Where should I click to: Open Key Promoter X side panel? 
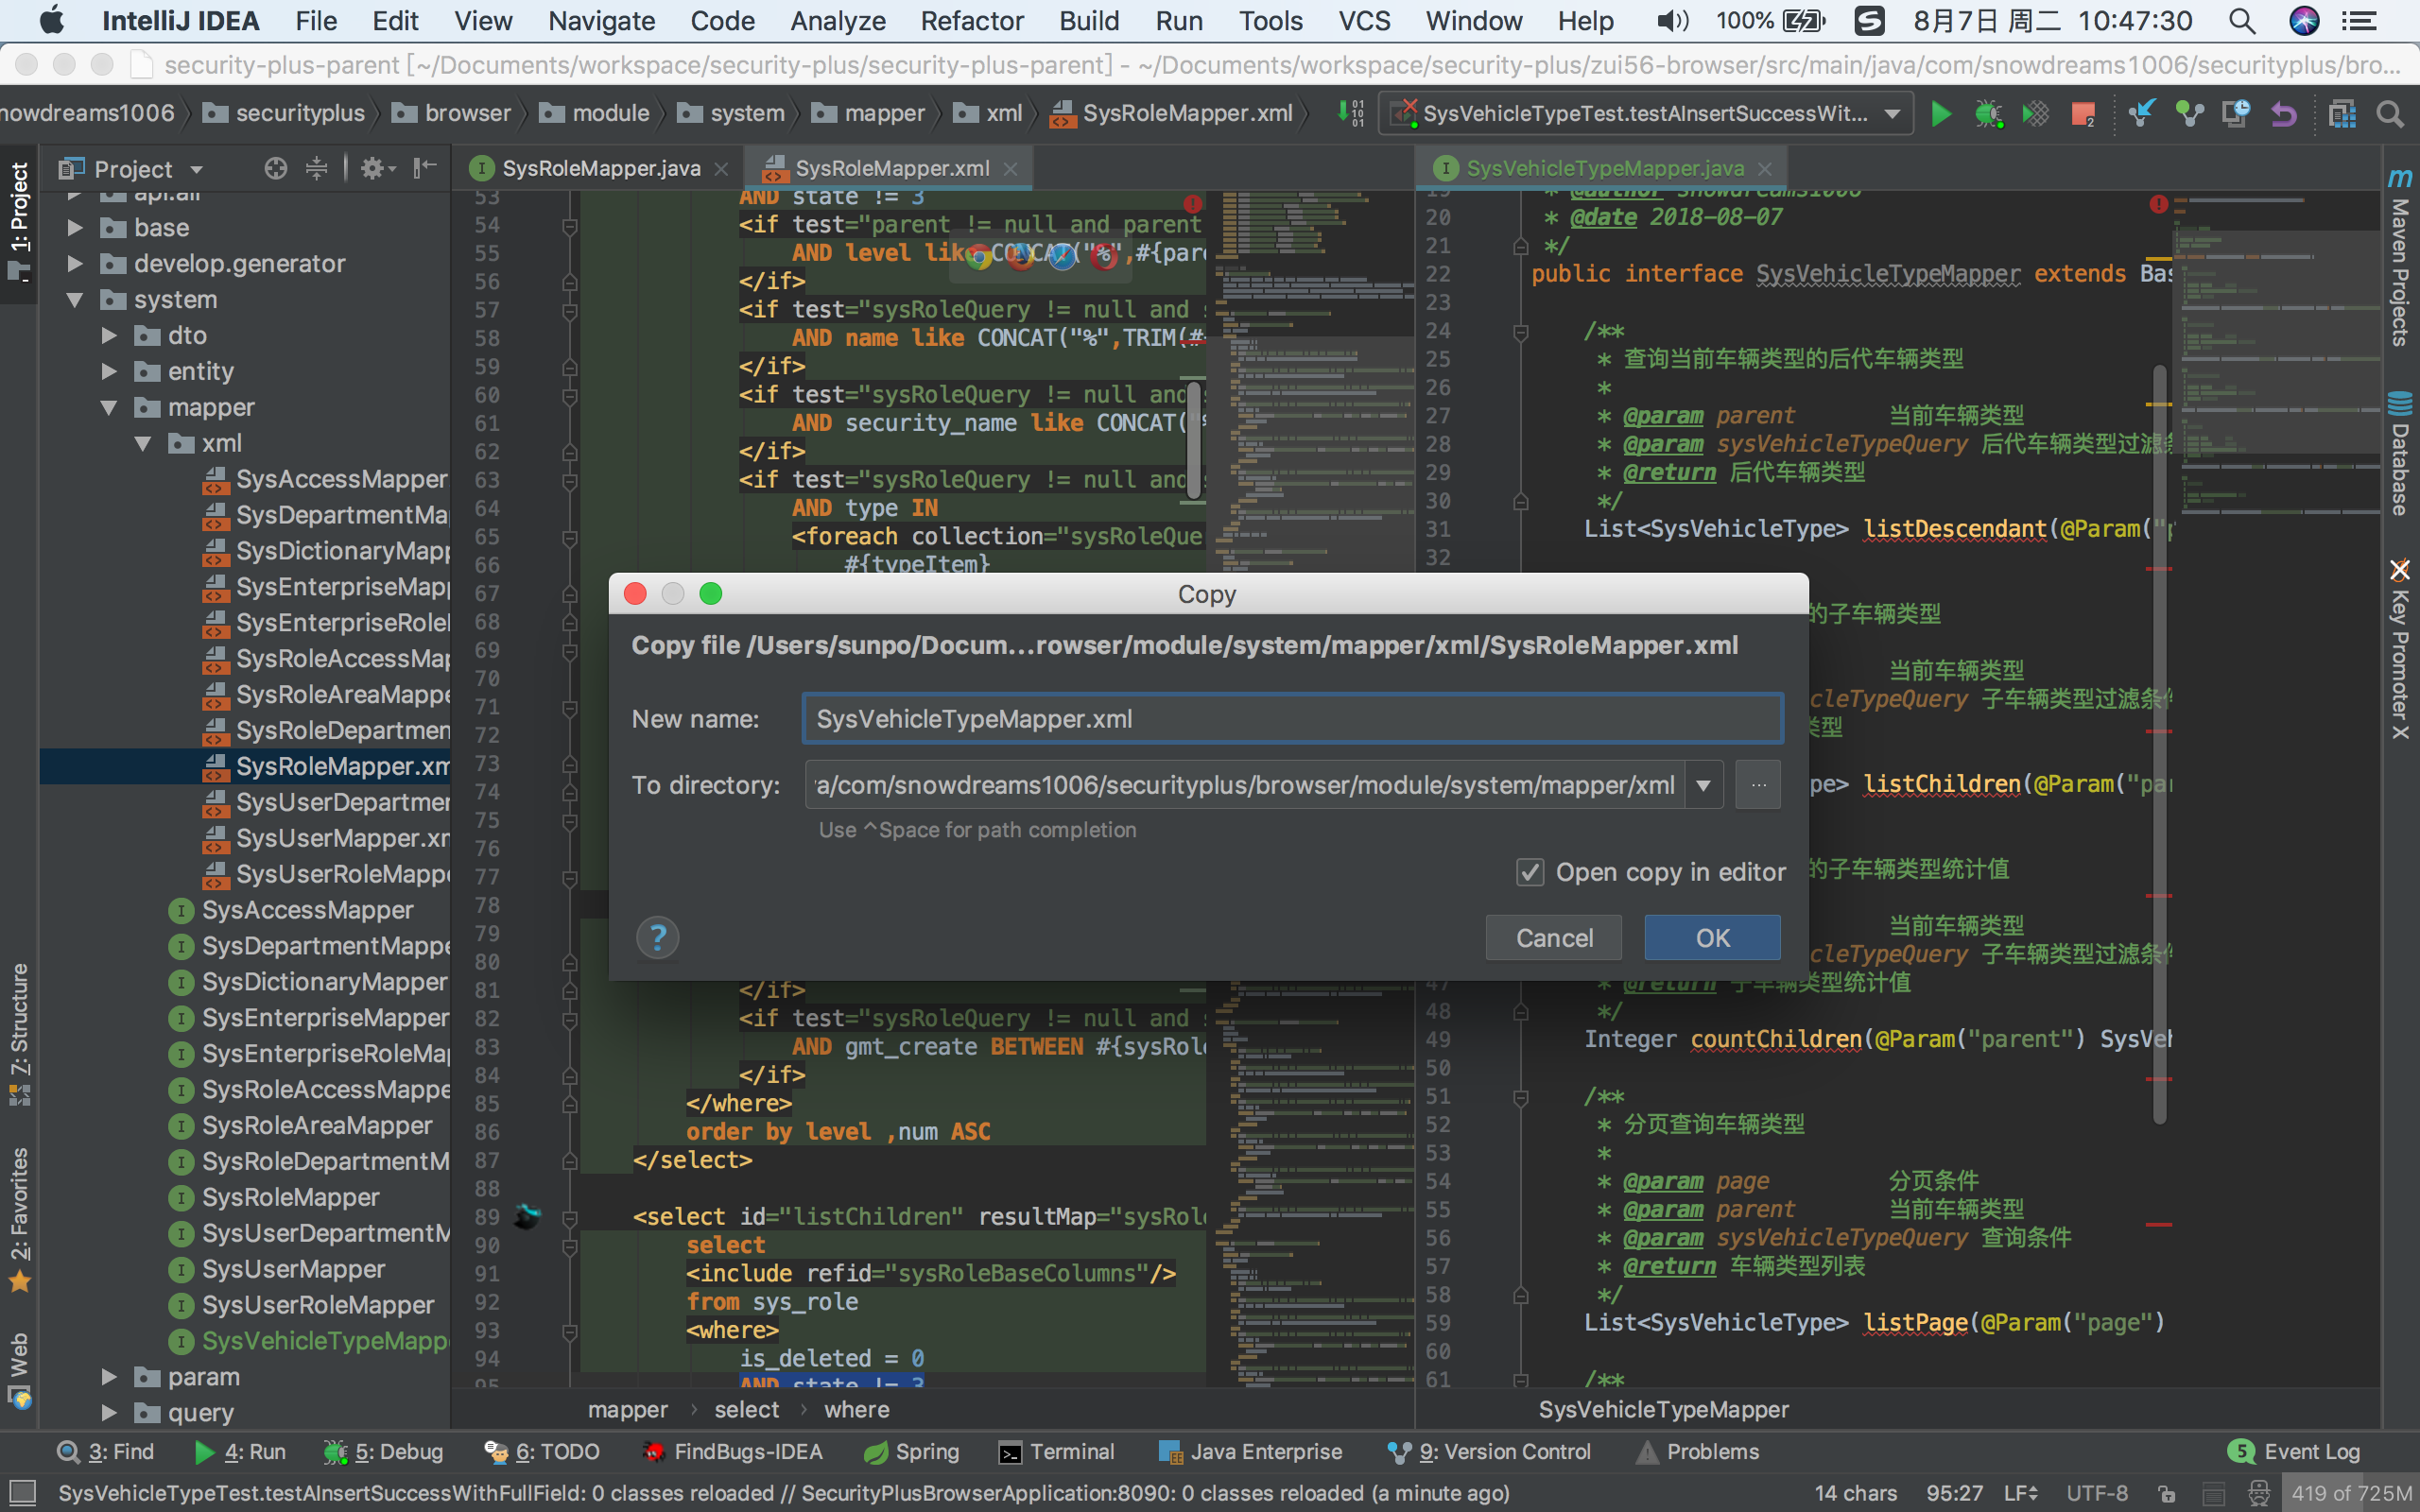[x=2399, y=649]
